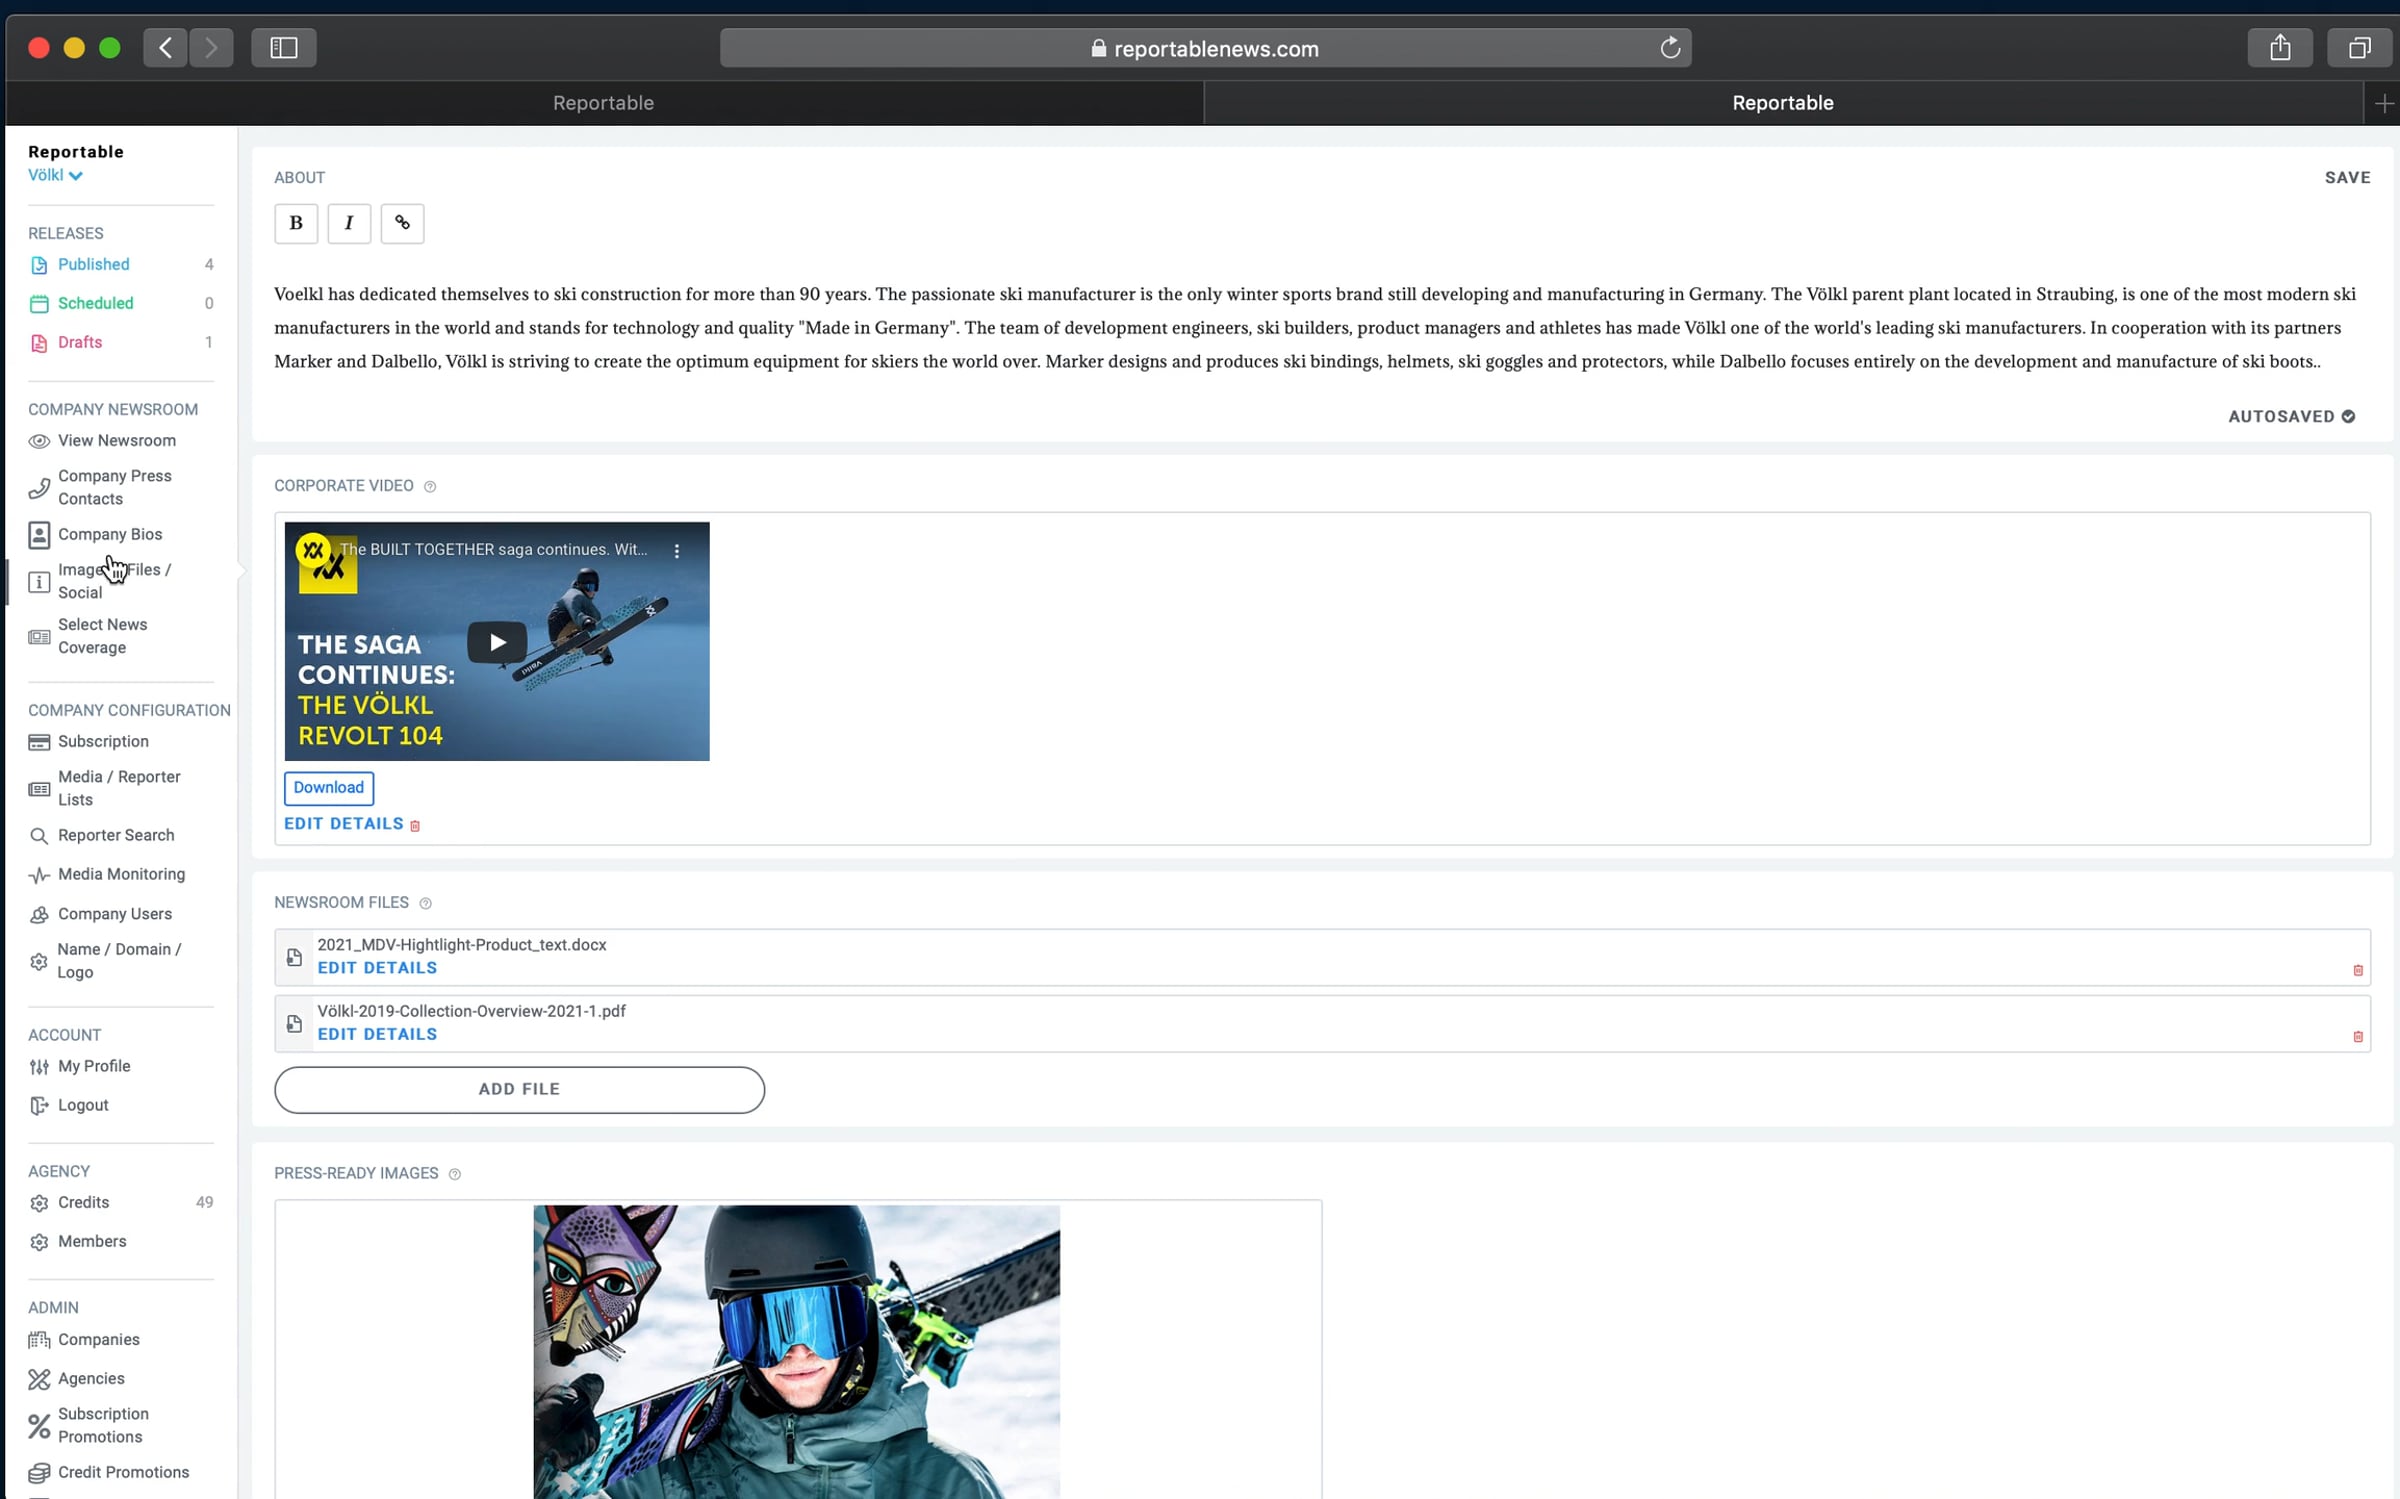Viewport: 2400px width, 1499px height.
Task: Switch to the first Reportable browser tab
Action: click(x=604, y=103)
